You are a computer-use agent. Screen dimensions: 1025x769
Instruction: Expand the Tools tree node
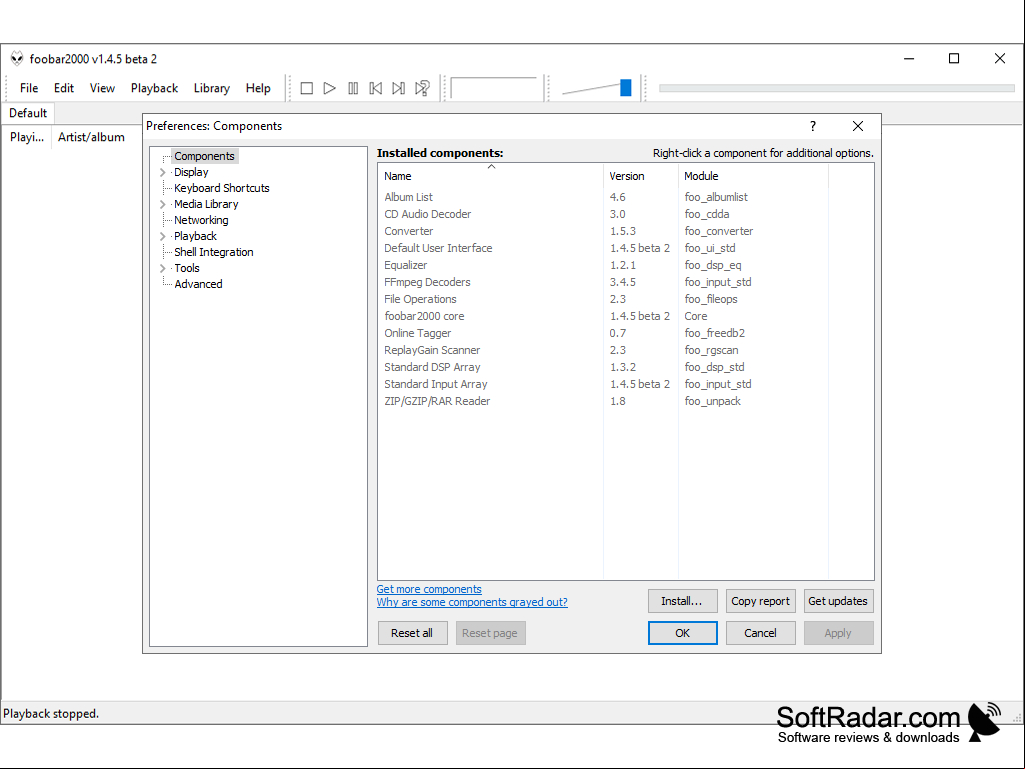coord(163,269)
